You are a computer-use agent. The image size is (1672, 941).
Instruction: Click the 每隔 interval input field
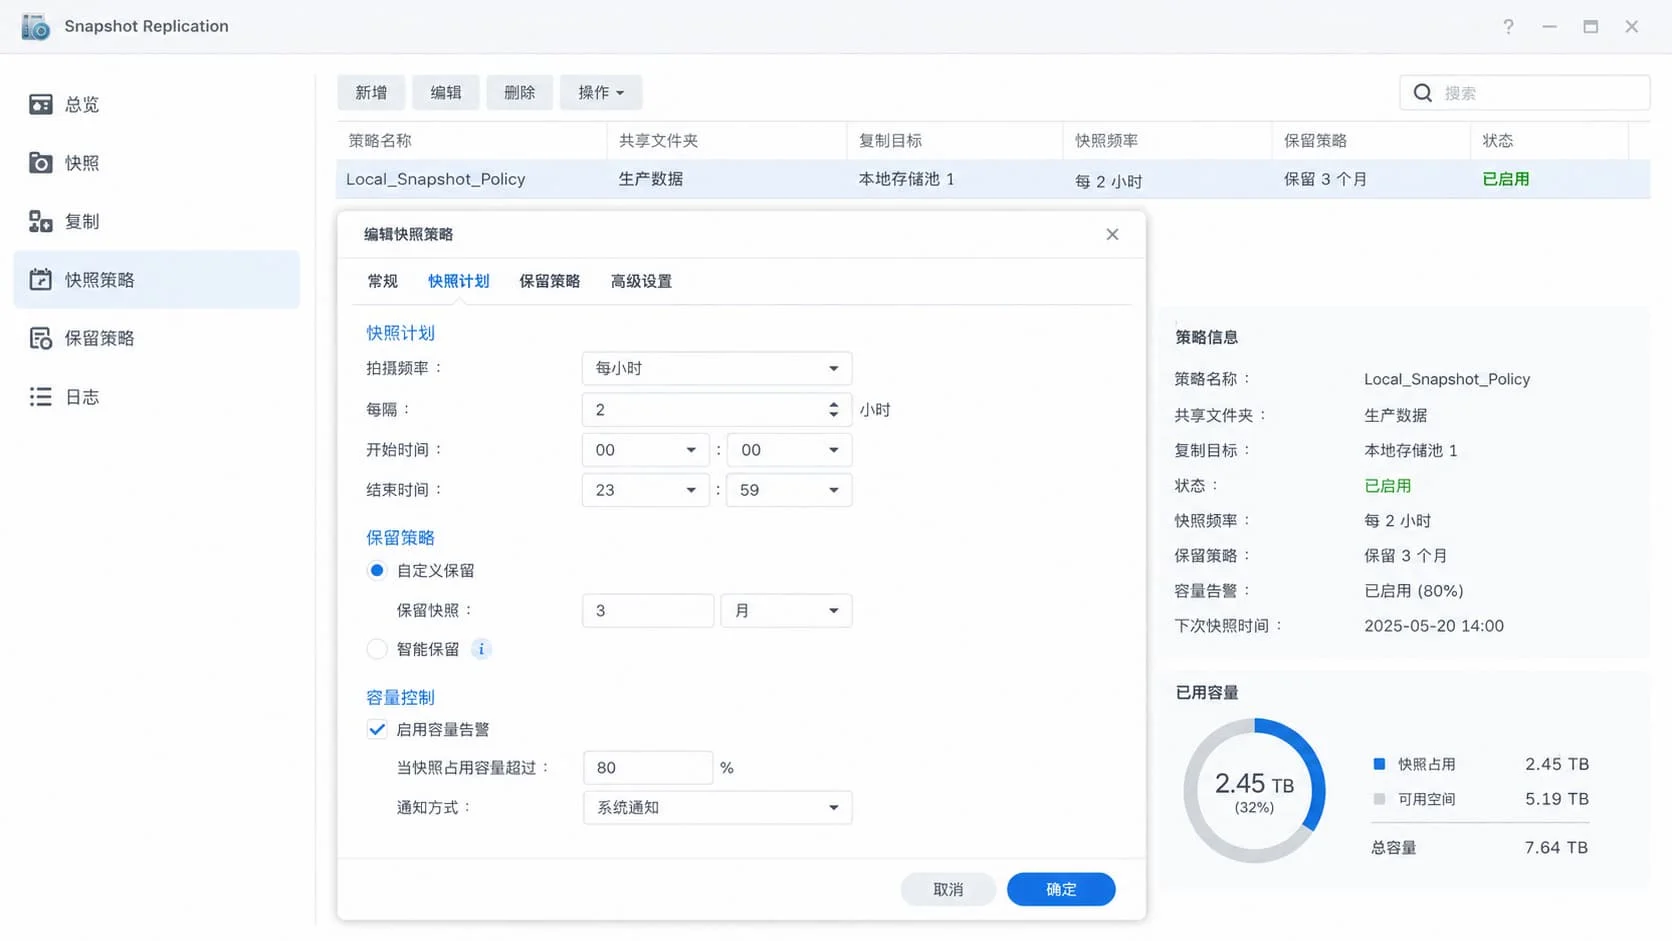coord(716,409)
